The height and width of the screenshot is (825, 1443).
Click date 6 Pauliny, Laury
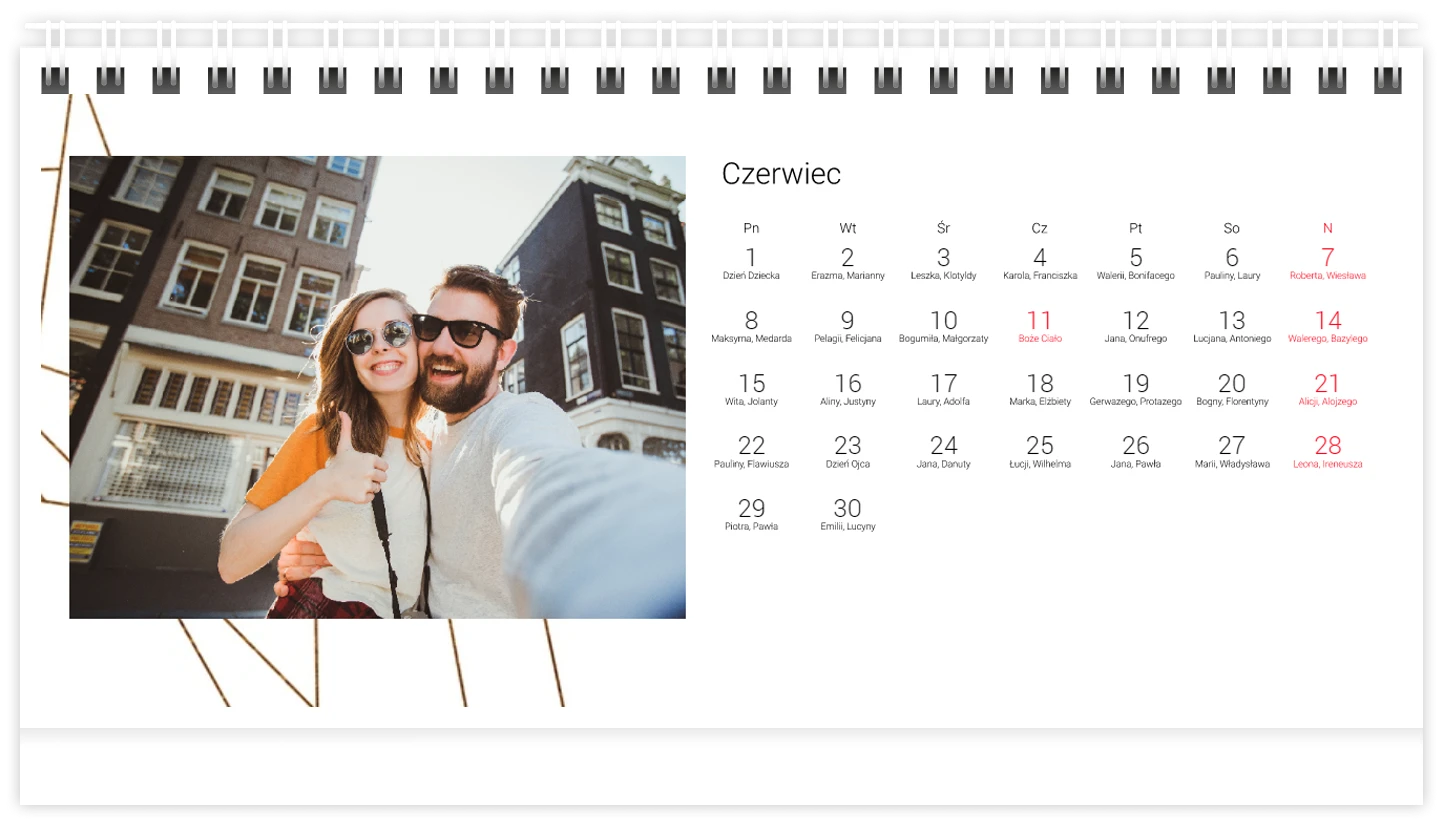point(1231,262)
